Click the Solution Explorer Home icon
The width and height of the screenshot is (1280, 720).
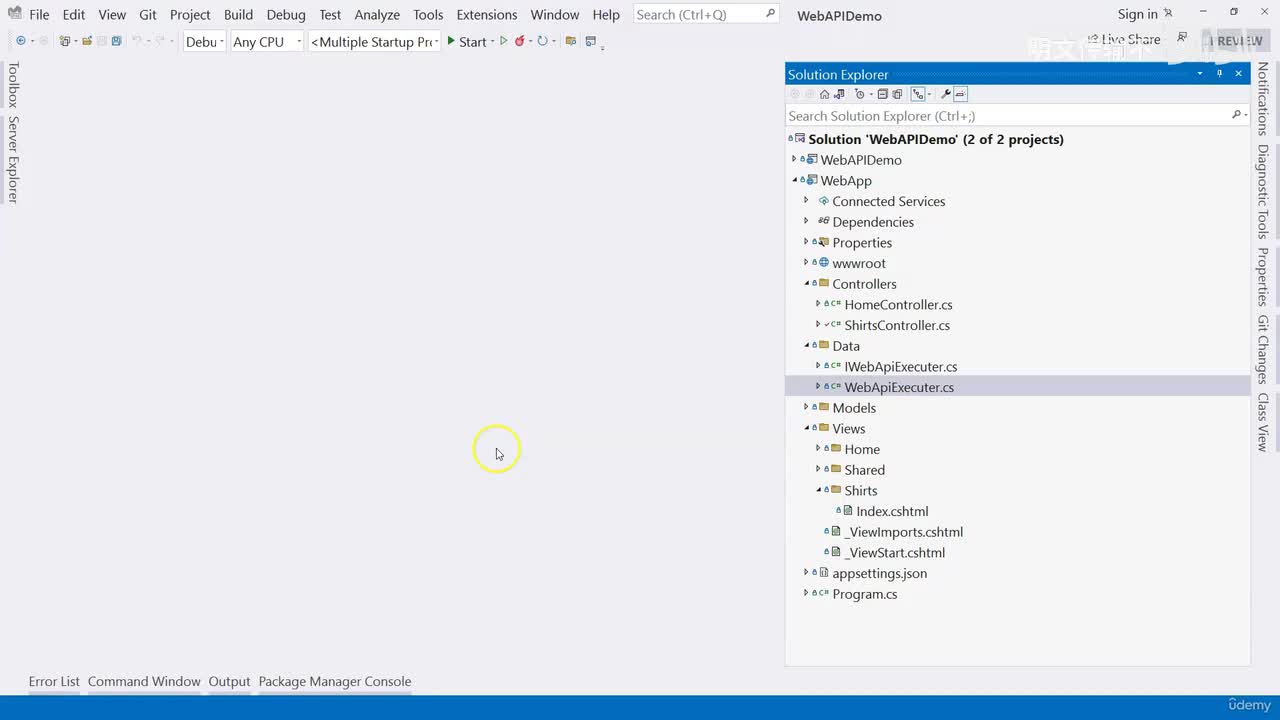tap(825, 94)
